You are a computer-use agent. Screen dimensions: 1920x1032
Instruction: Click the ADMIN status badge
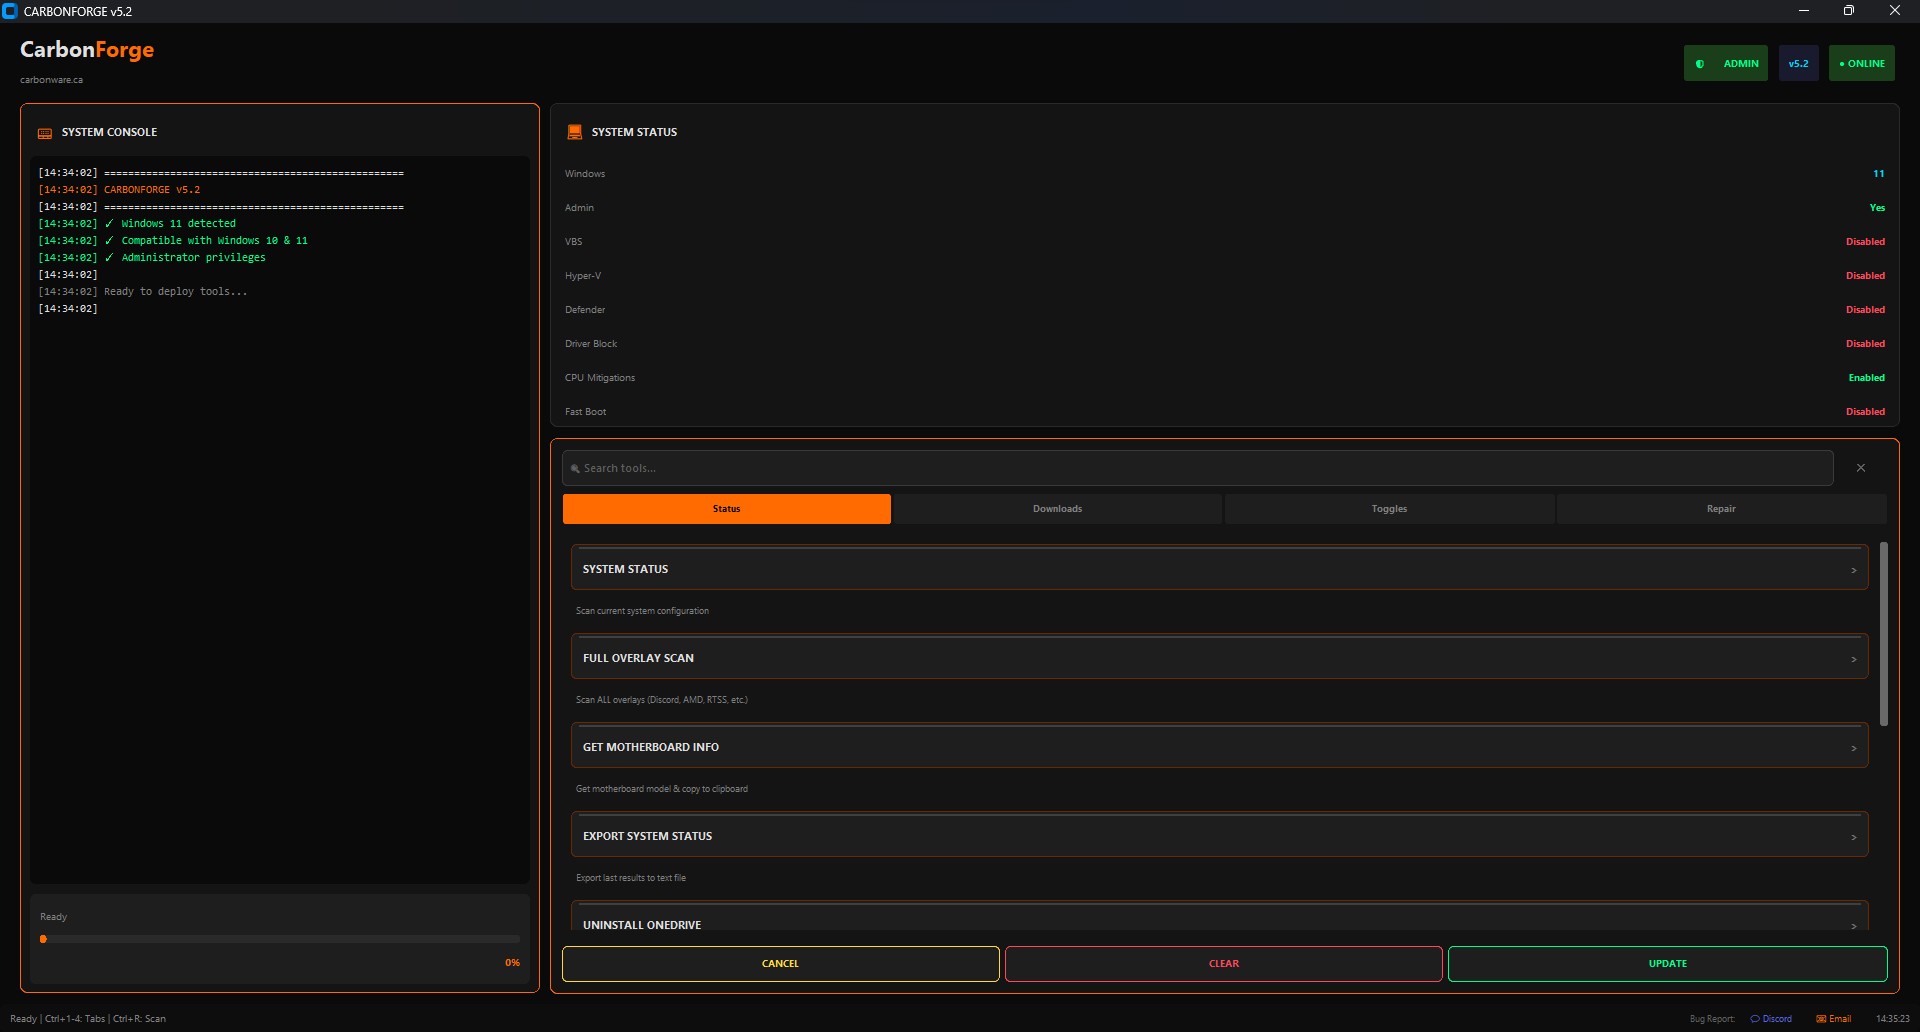click(x=1726, y=63)
